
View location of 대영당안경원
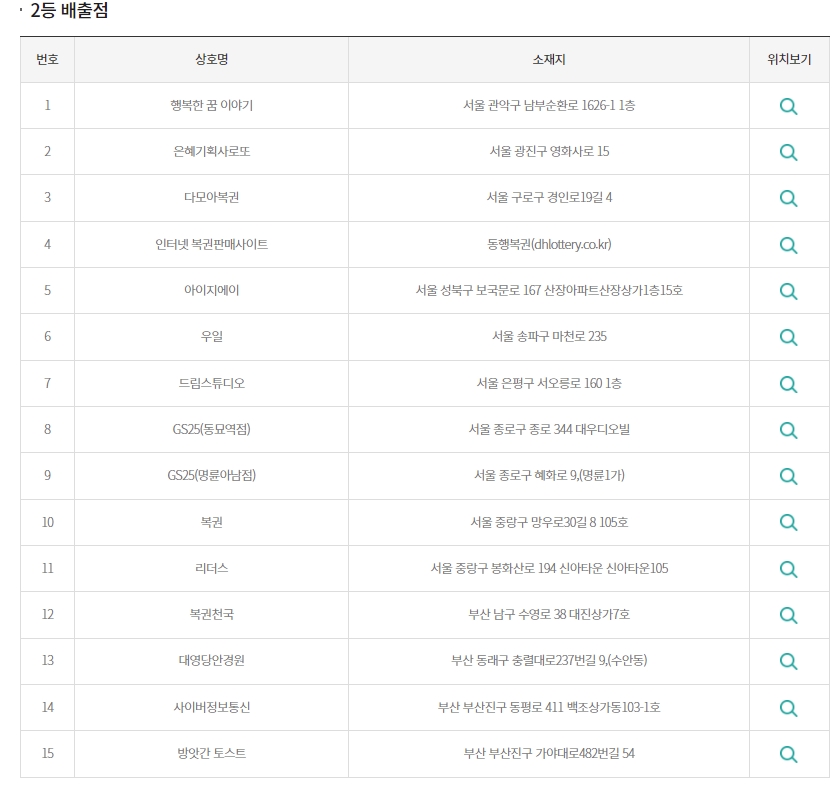788,661
